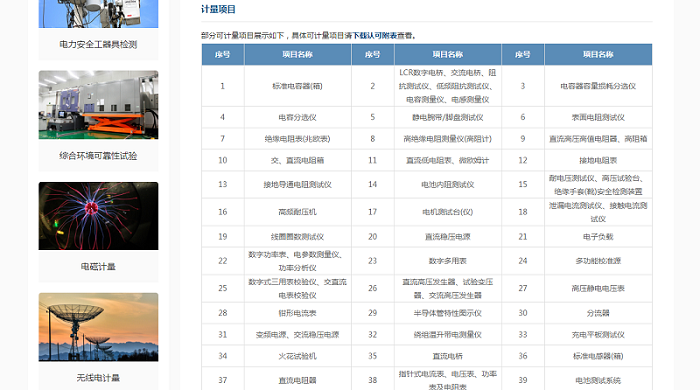Screen dimensions: 700x390
Task: Select the serial number cell 33
Action: (523, 335)
